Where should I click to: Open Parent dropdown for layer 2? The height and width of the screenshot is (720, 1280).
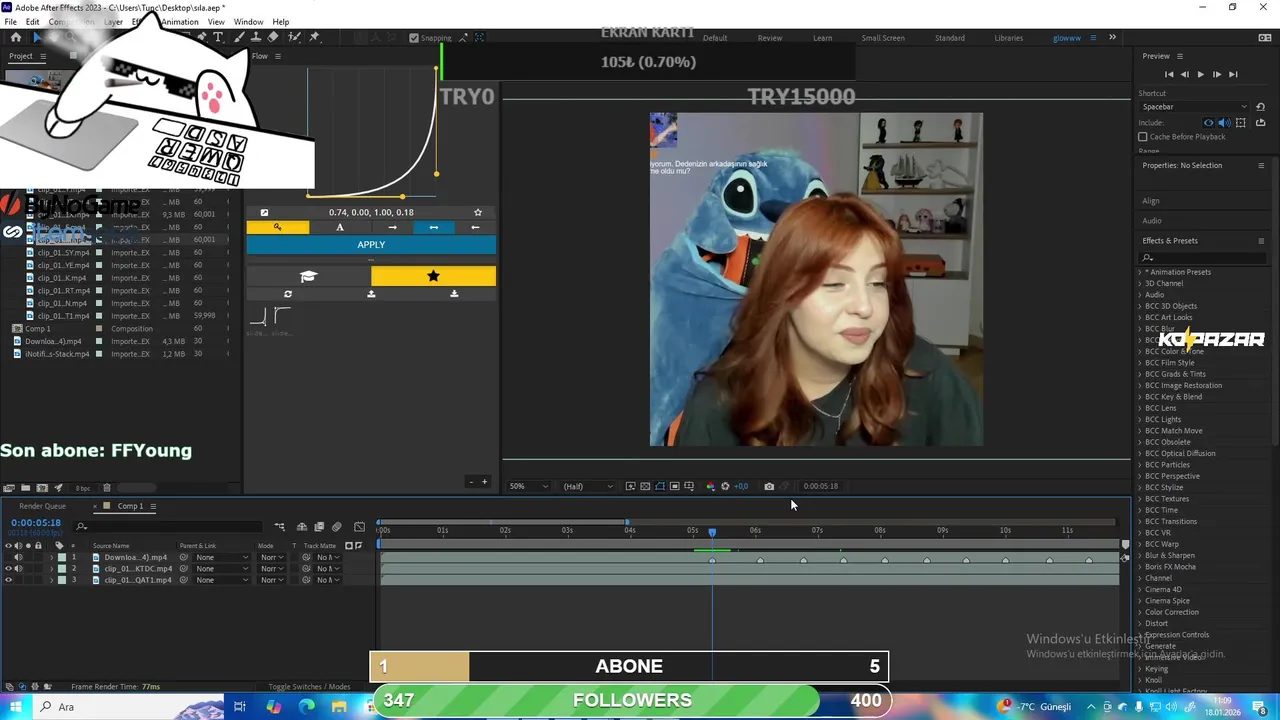(x=221, y=569)
